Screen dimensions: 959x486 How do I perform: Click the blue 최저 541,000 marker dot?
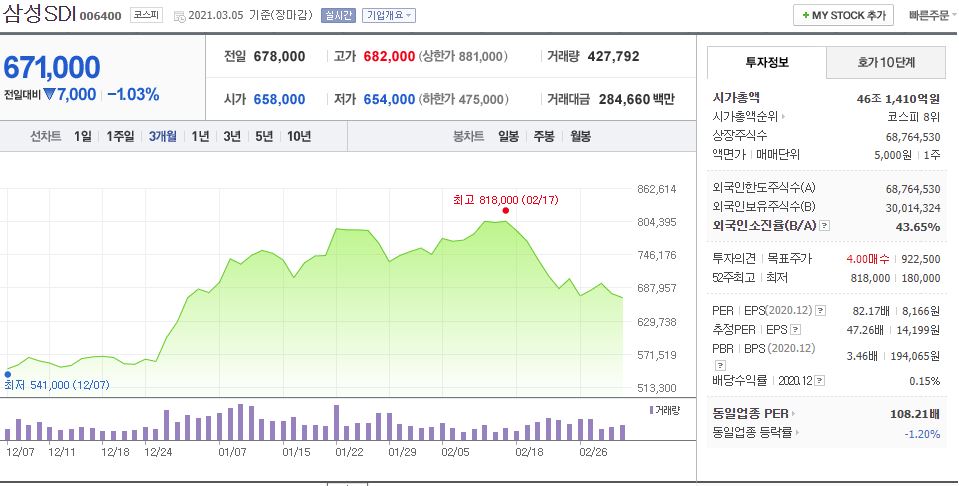click(x=8, y=374)
